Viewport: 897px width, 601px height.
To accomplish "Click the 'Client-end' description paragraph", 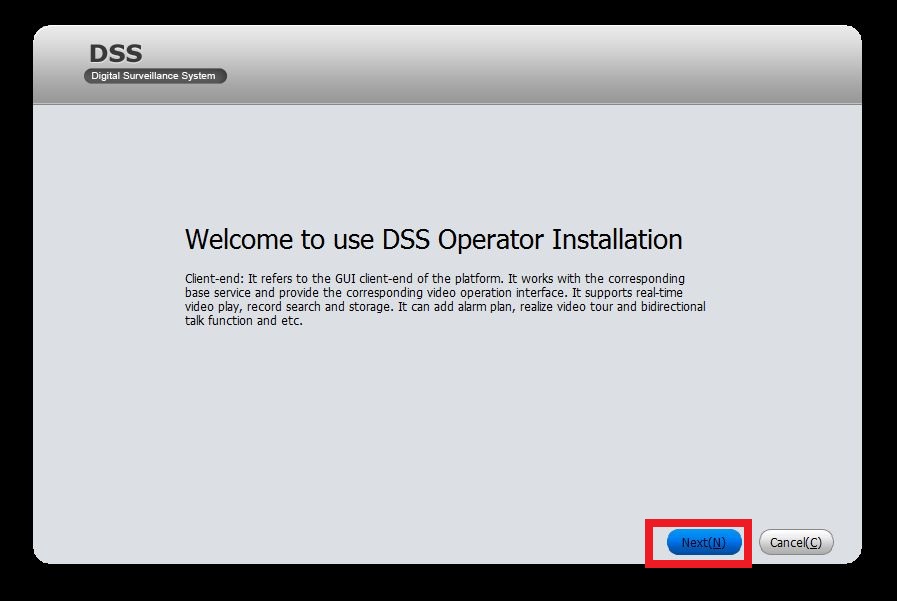I will coord(445,300).
